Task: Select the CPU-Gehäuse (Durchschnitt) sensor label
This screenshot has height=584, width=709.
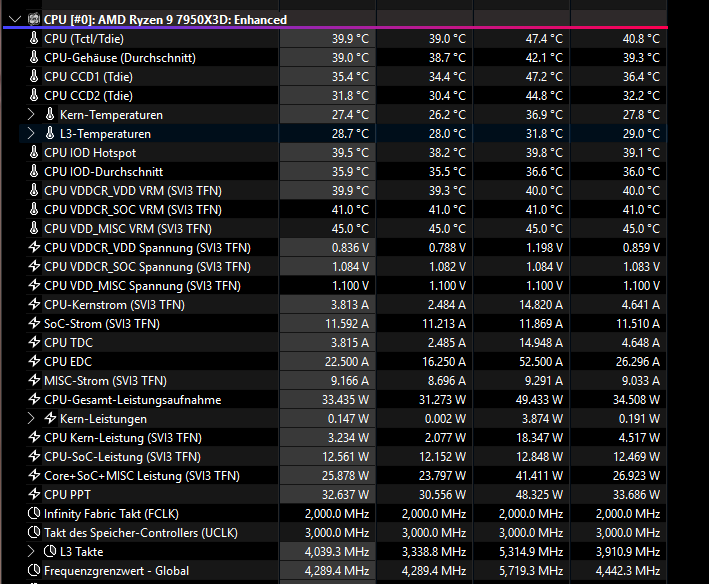Action: point(120,58)
